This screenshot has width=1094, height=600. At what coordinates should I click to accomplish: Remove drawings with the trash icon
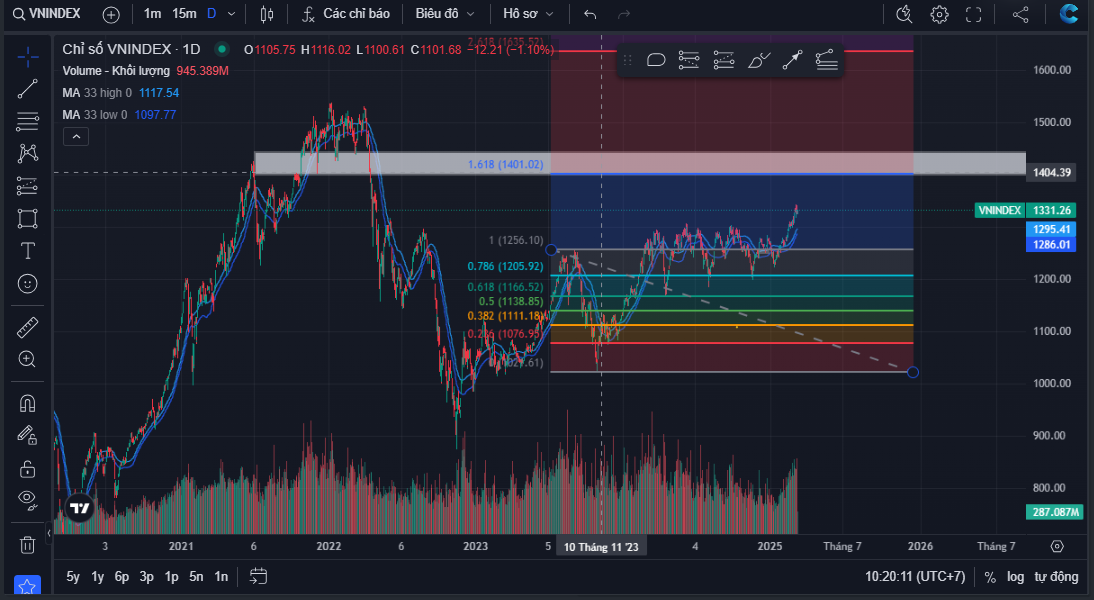click(x=27, y=545)
